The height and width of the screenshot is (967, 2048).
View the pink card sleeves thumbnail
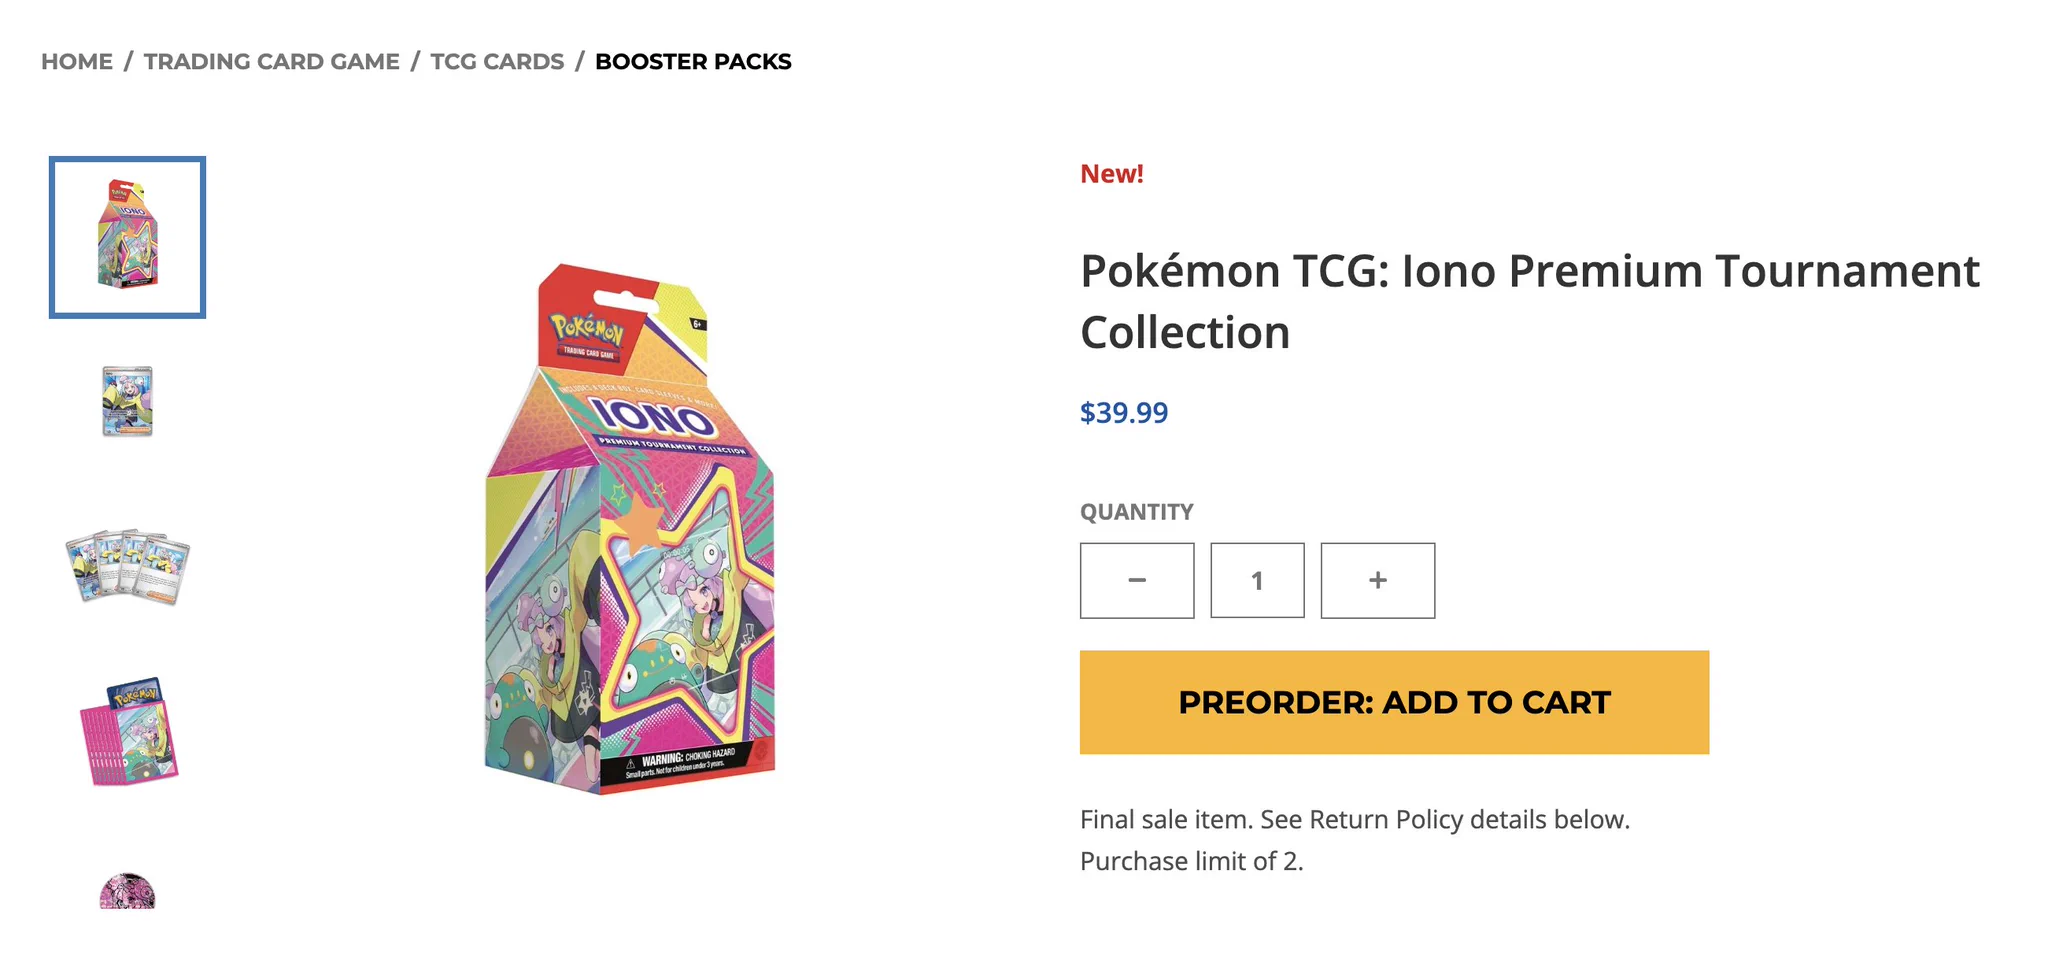tap(128, 731)
